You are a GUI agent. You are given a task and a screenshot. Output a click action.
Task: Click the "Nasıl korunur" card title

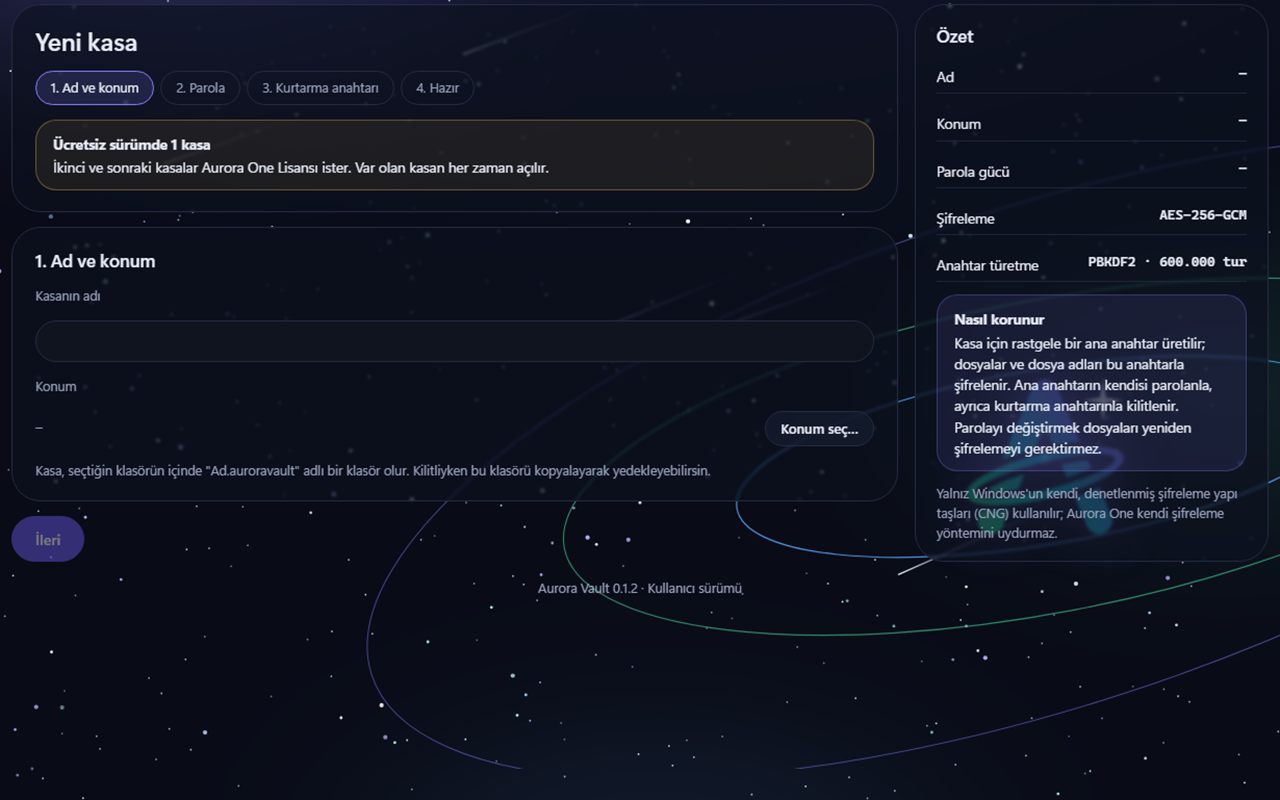pos(1000,320)
